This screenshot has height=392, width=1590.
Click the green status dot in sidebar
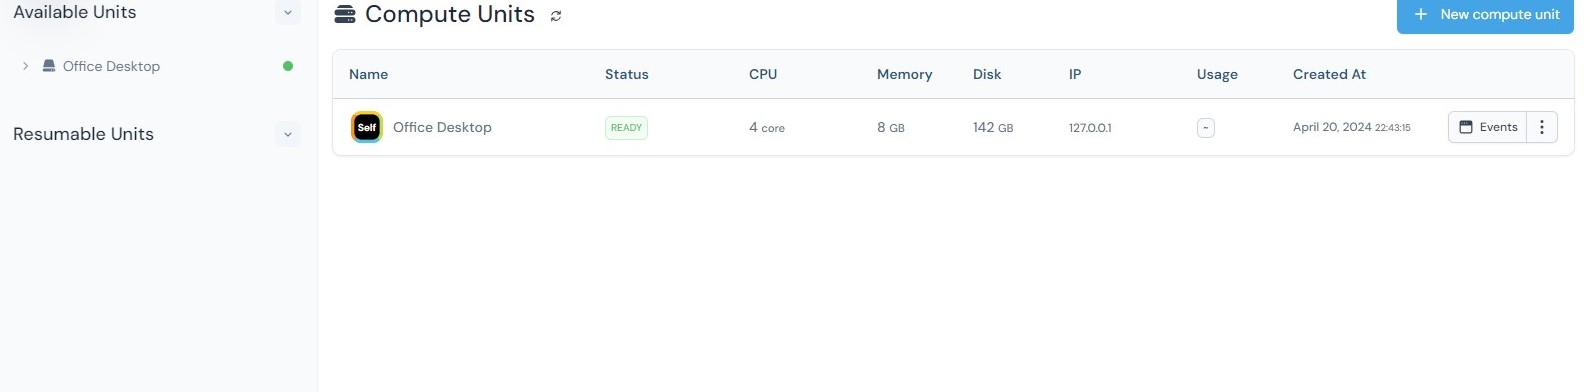(288, 66)
